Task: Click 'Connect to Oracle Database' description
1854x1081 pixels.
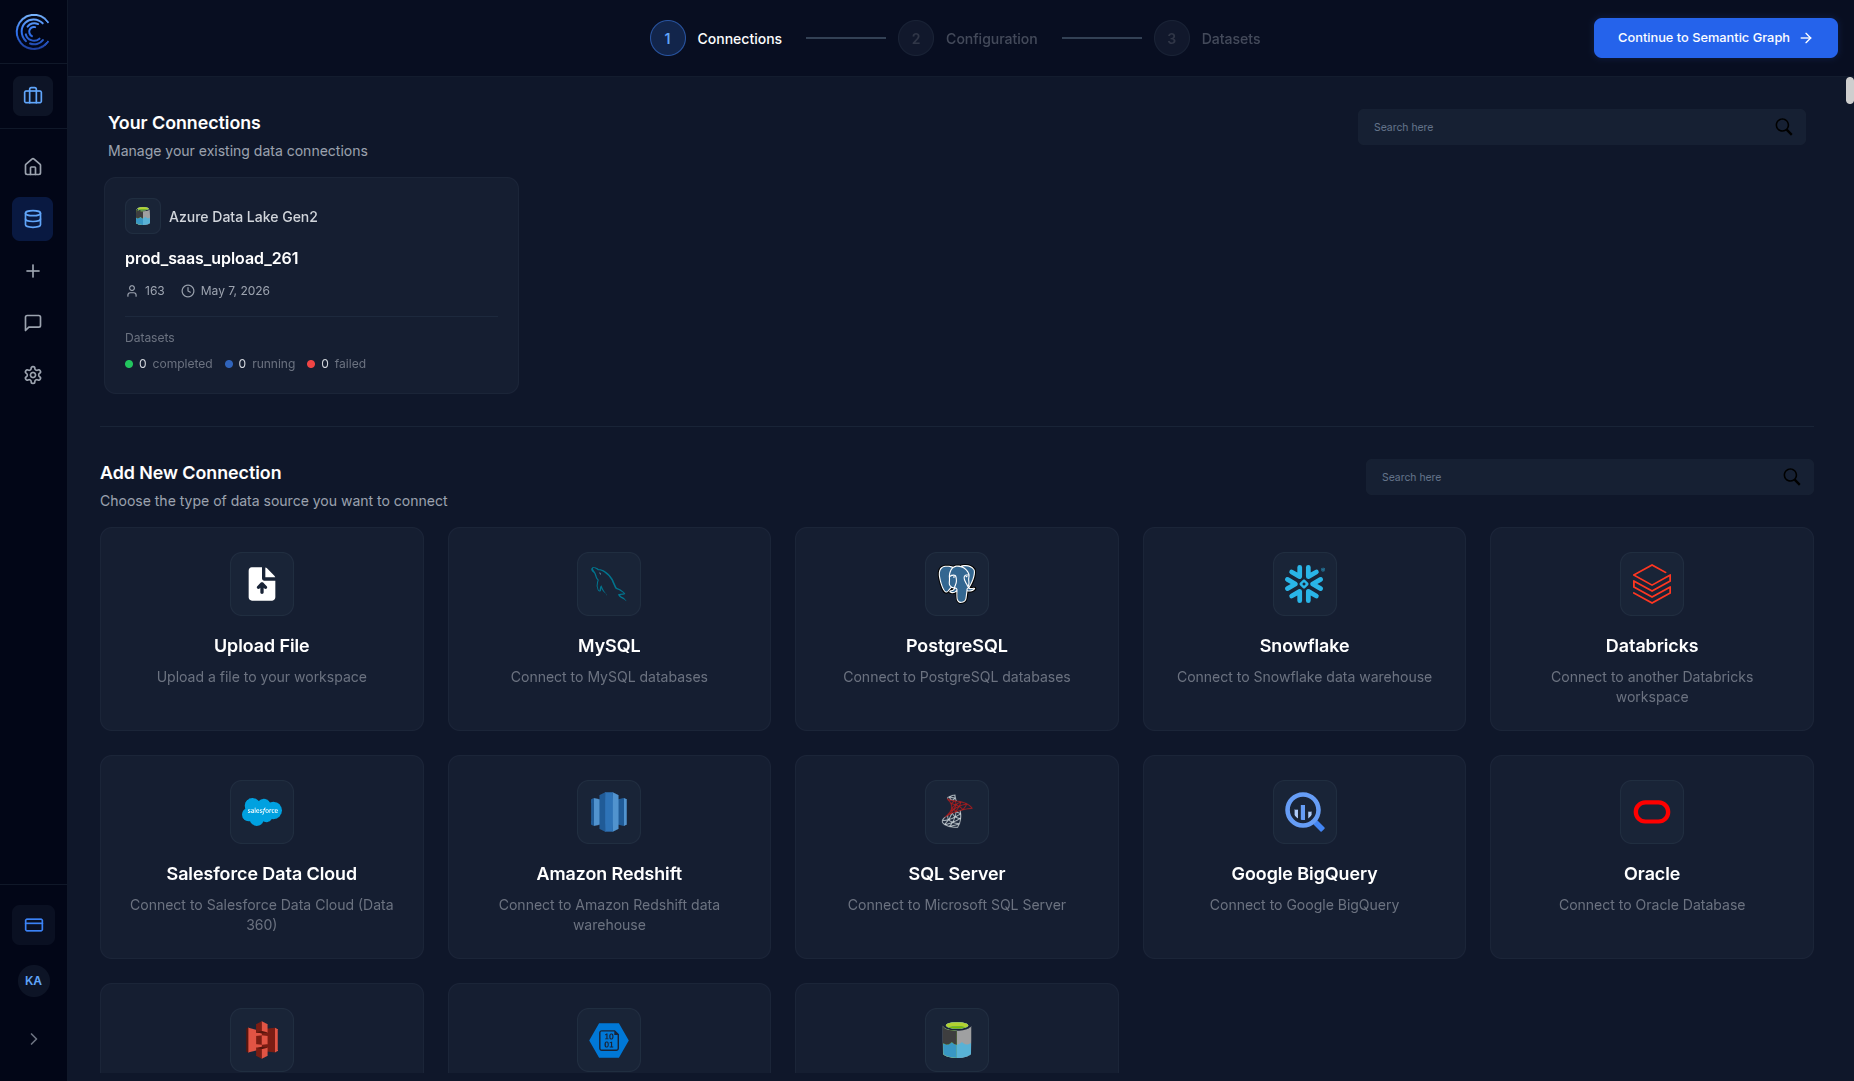Action: (1652, 905)
